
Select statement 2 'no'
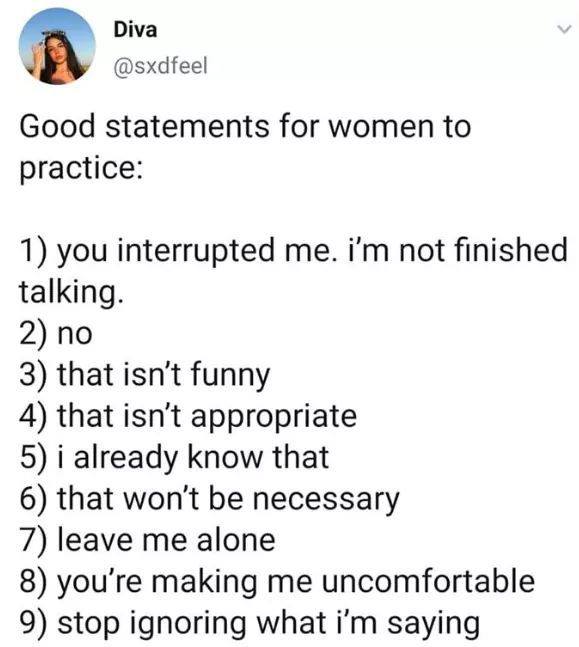[56, 334]
